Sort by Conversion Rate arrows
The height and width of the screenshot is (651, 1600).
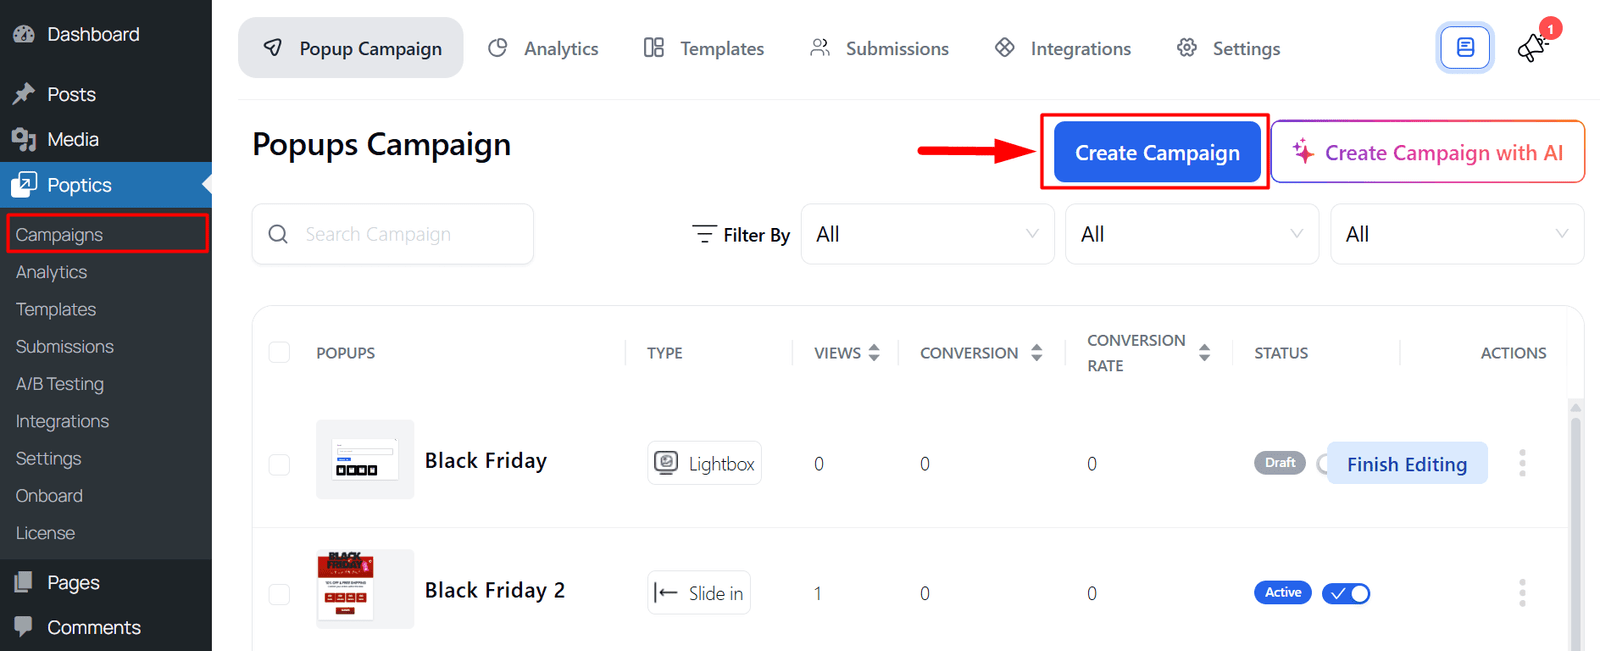tap(1204, 353)
